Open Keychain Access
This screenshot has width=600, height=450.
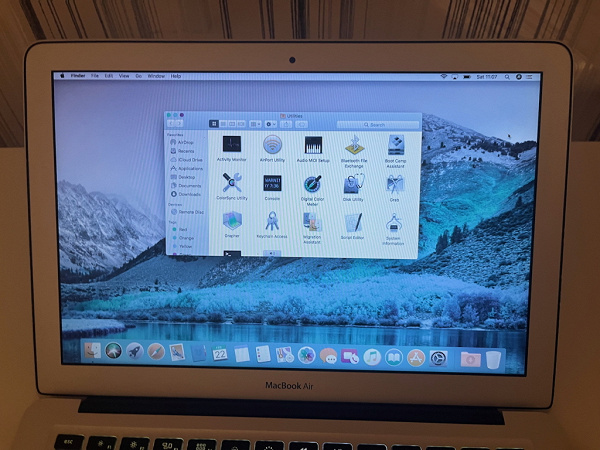(272, 222)
